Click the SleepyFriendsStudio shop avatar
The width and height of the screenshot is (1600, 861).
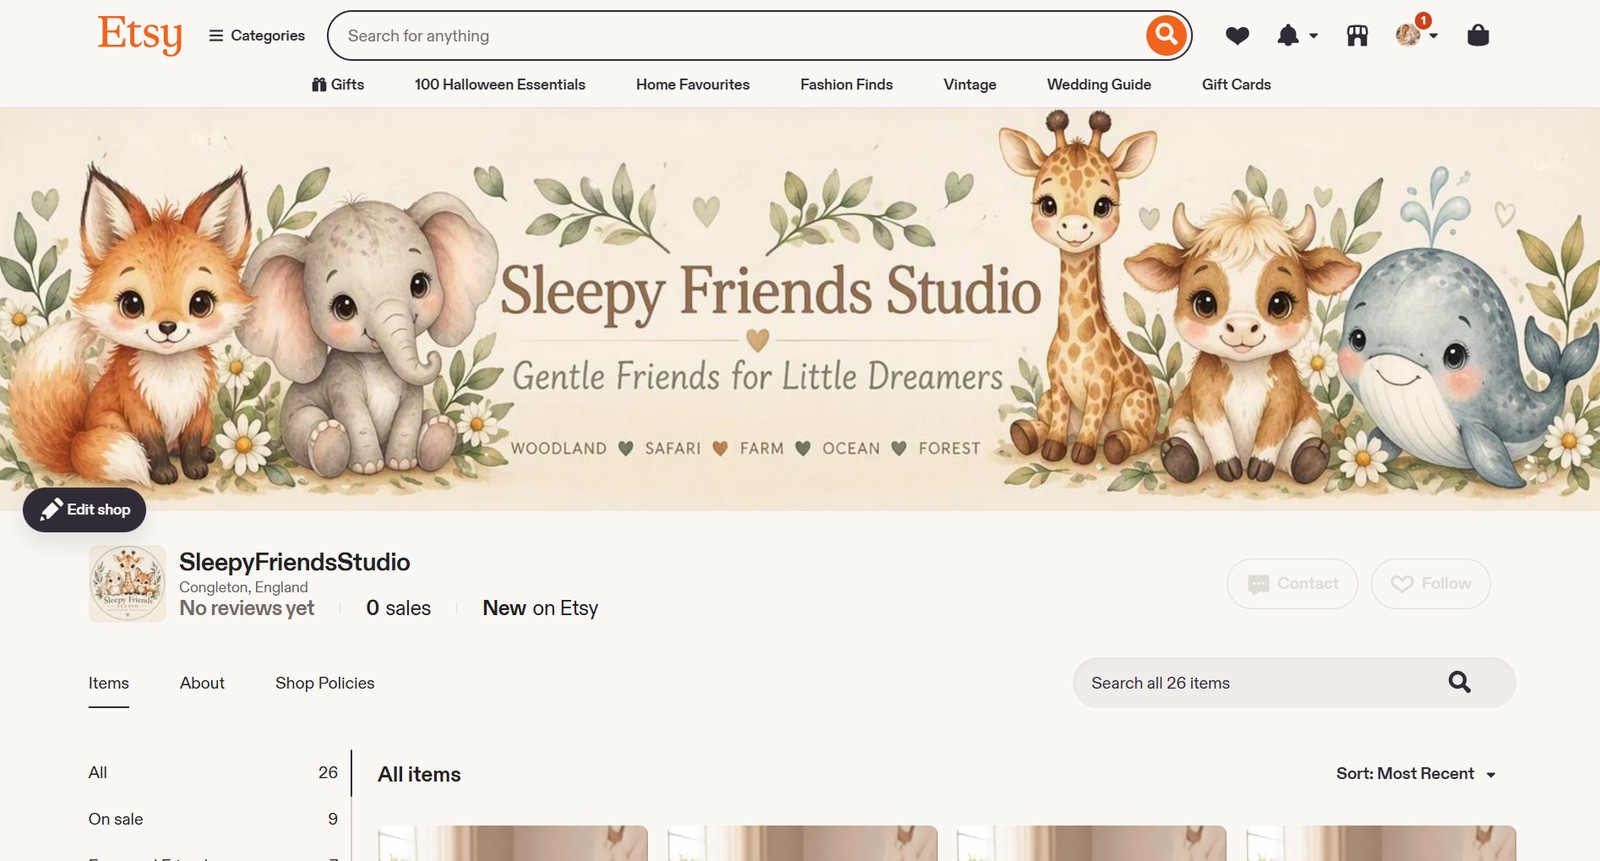pyautogui.click(x=128, y=584)
